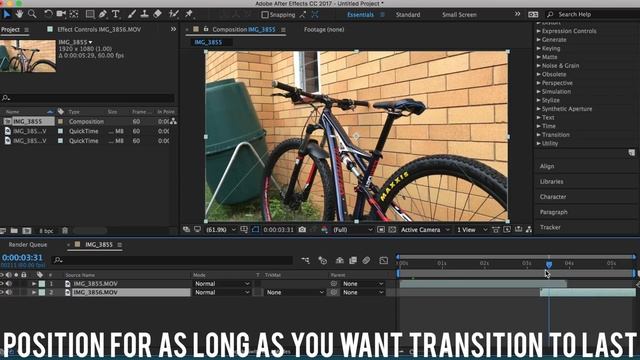The image size is (640, 360).
Task: Expand IMG_3856.MOV layer properties
Action: point(34,292)
